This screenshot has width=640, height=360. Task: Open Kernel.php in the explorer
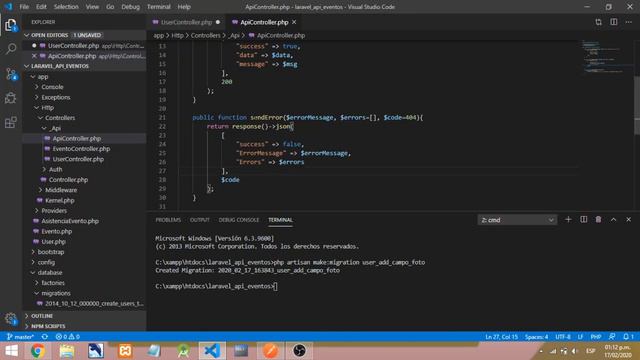tap(60, 200)
